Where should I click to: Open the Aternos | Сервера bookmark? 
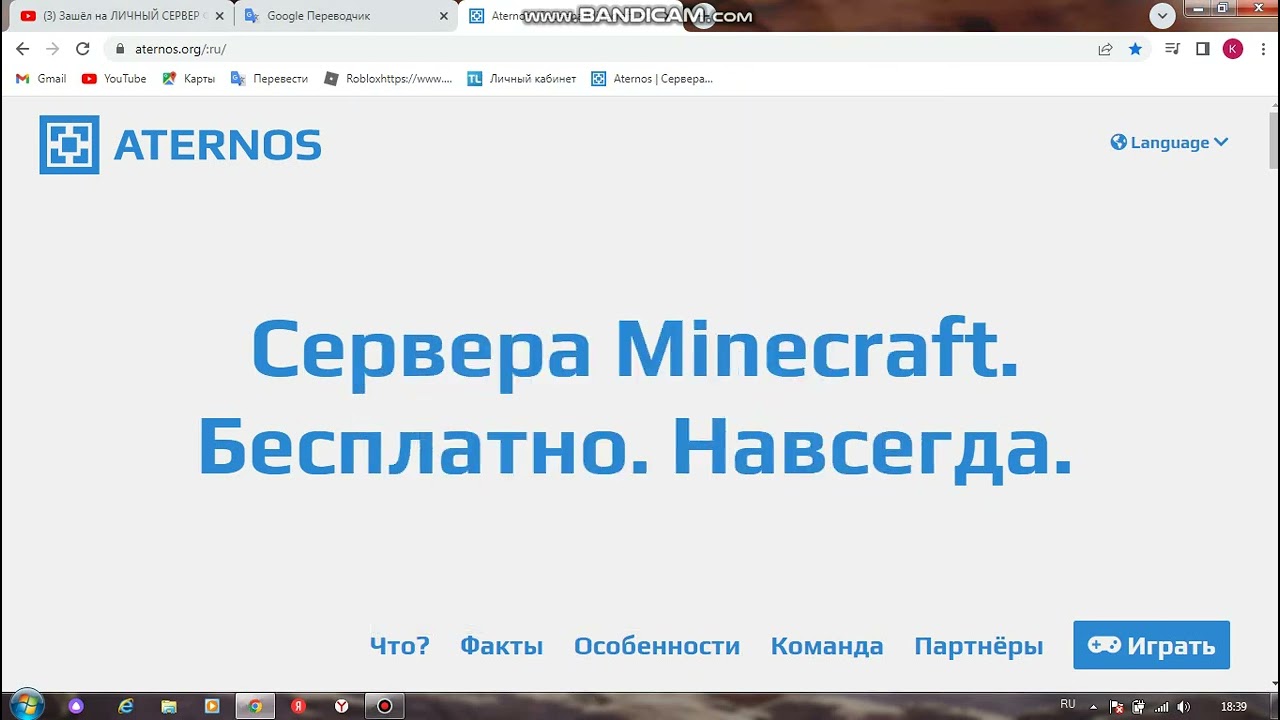pyautogui.click(x=652, y=79)
